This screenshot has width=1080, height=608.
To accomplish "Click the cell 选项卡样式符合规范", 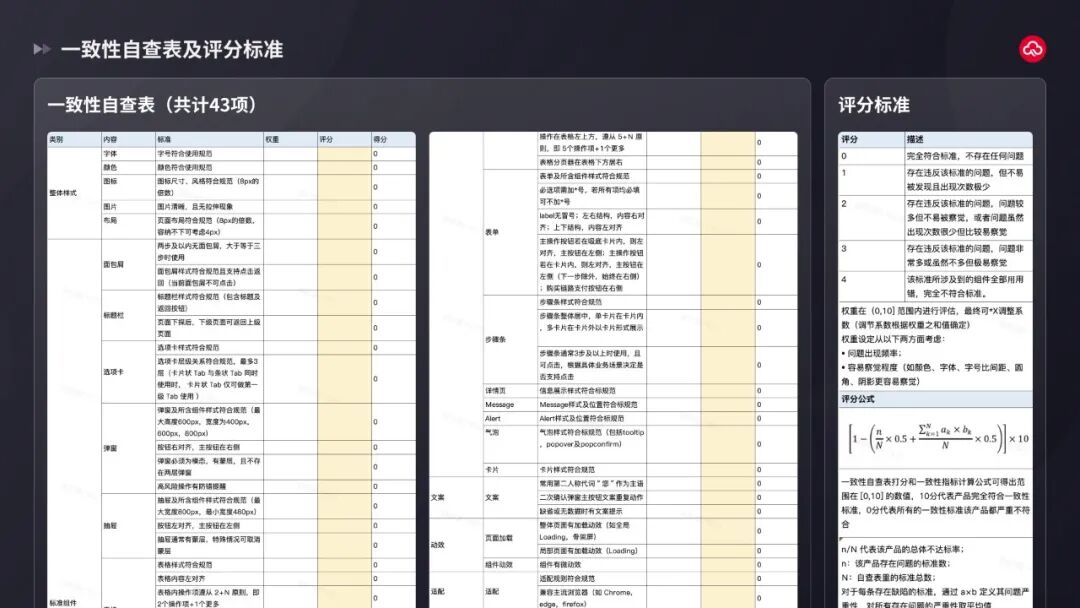I will pyautogui.click(x=209, y=348).
